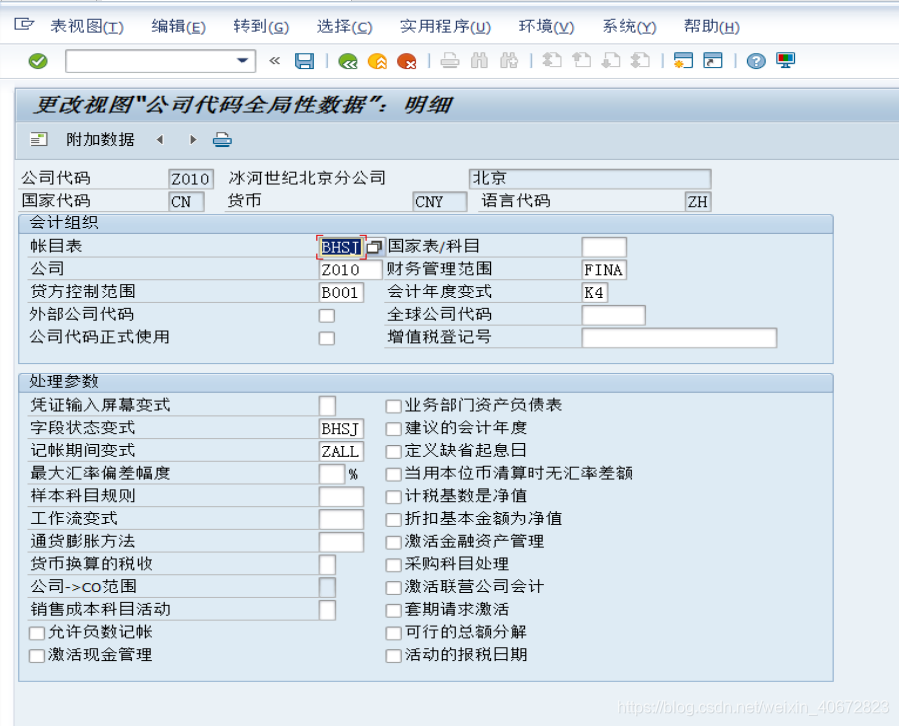Enable 定义缺省起息日 checkbox
899x726 pixels.
point(393,452)
